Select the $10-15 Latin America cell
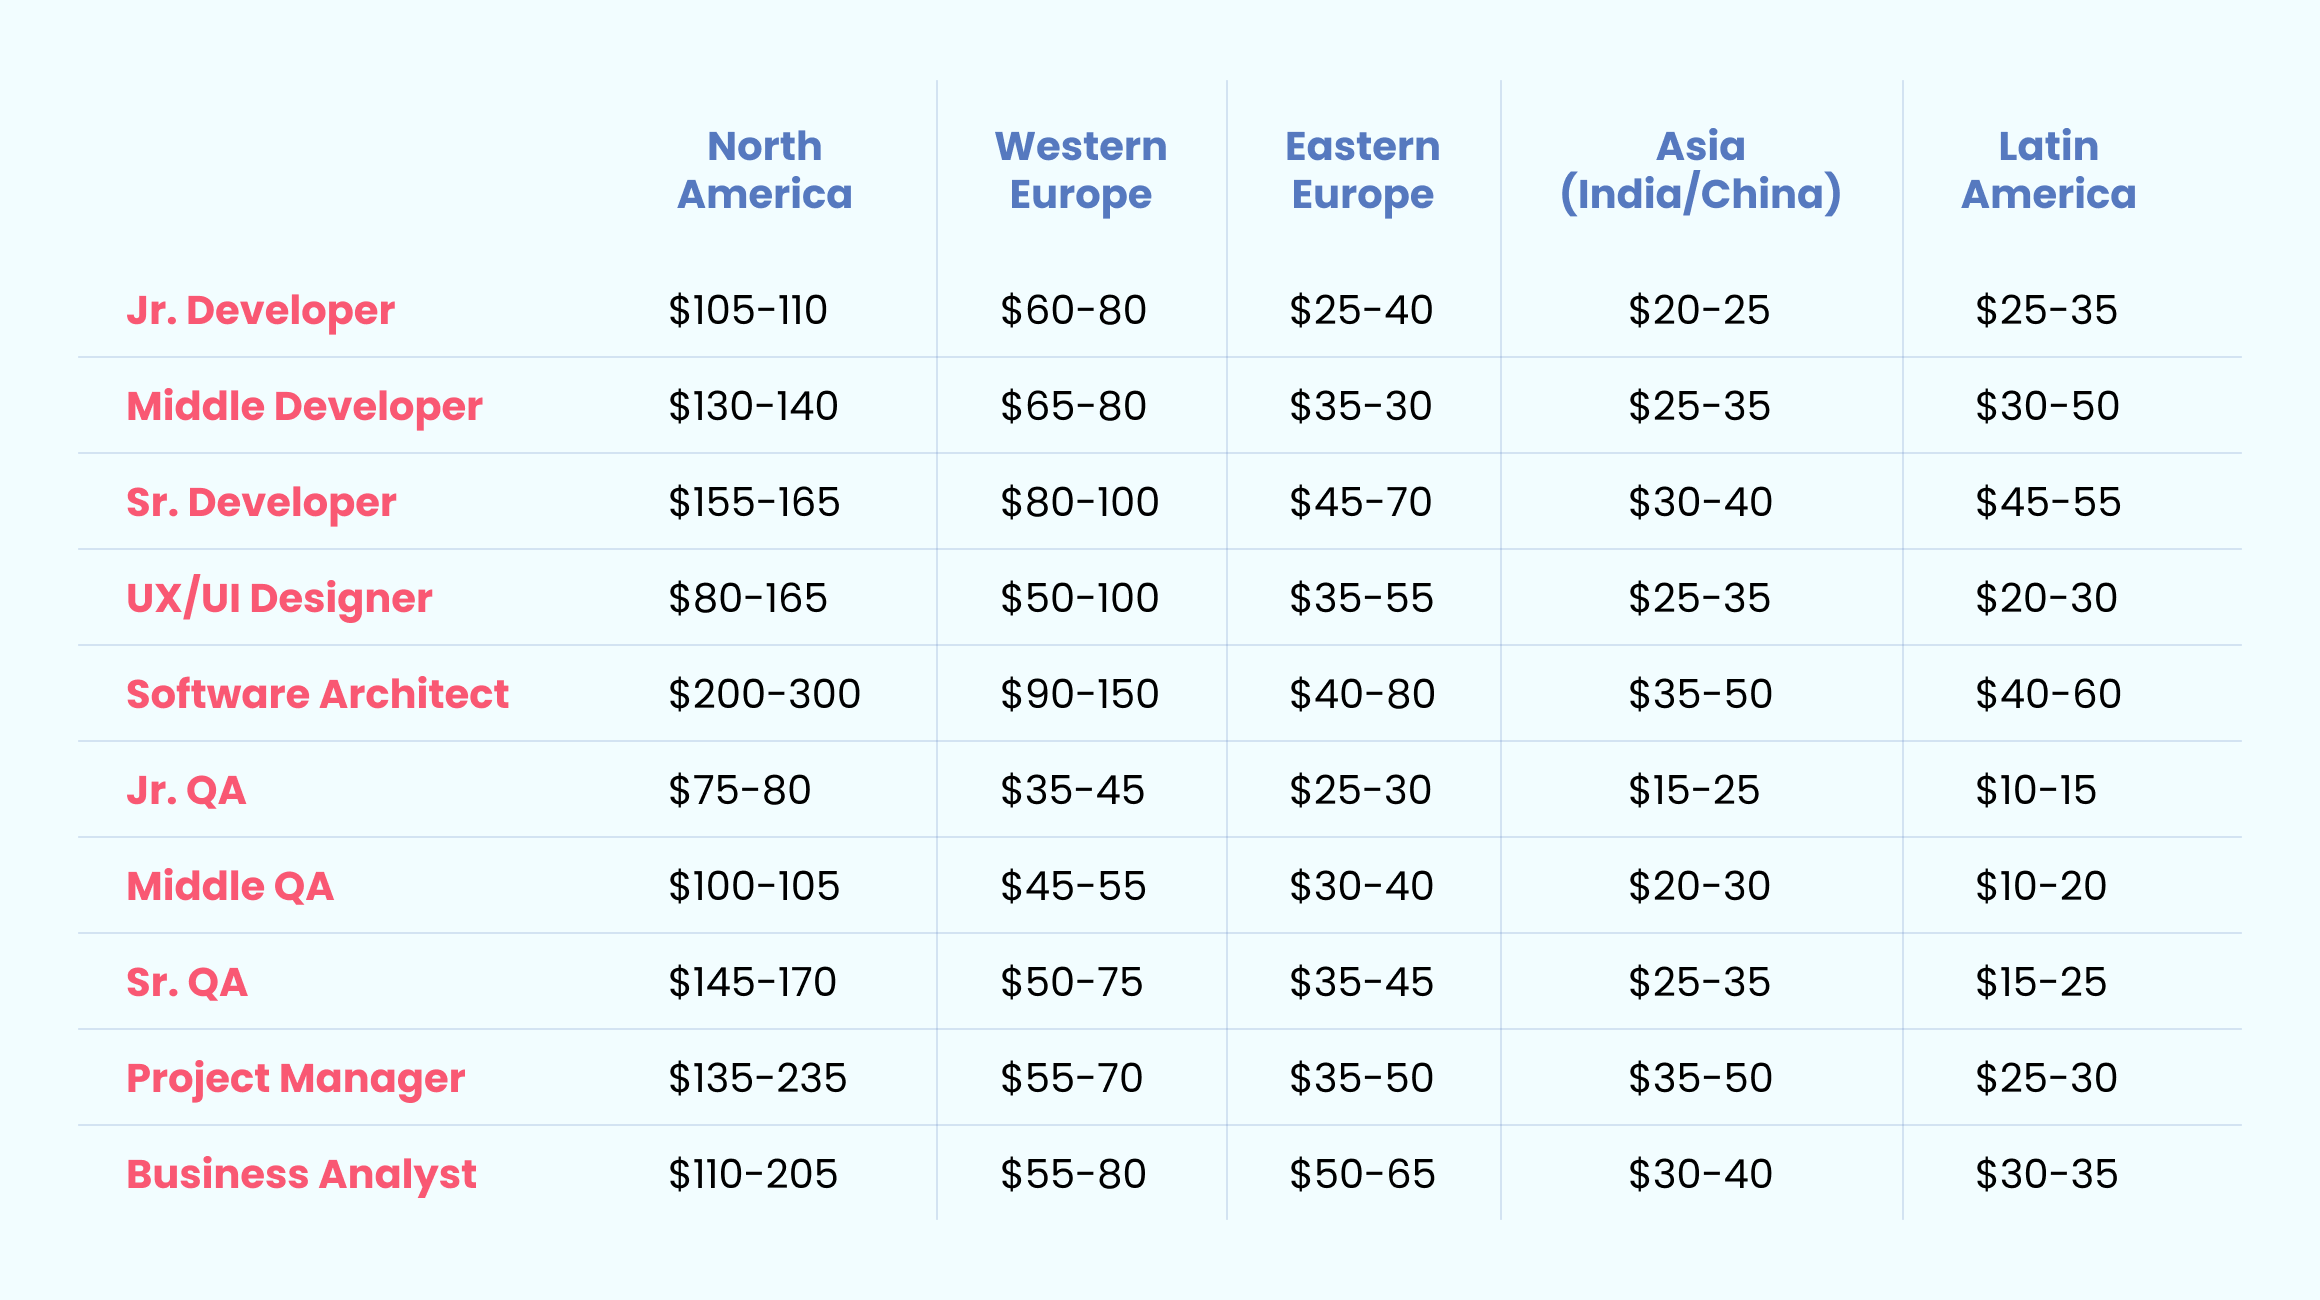 tap(2036, 790)
